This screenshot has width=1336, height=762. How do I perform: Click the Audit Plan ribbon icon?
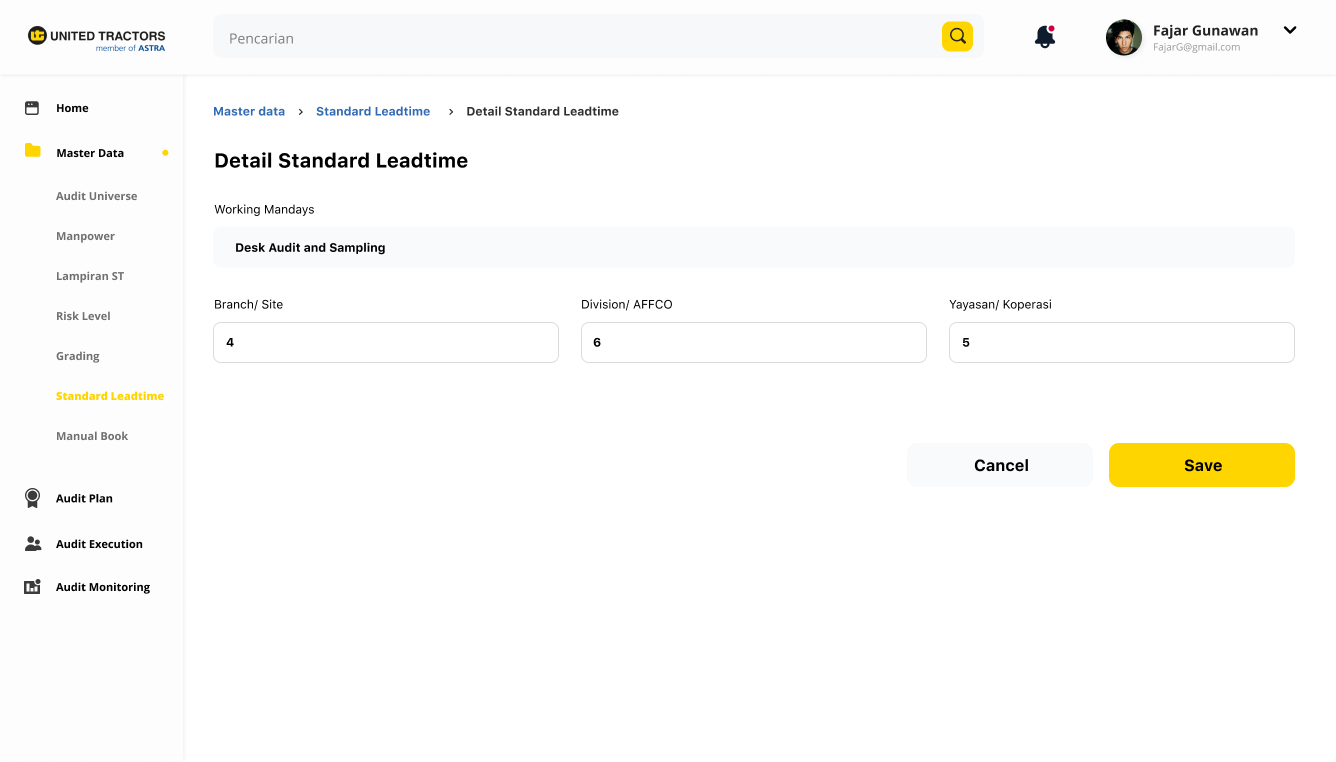tap(33, 498)
